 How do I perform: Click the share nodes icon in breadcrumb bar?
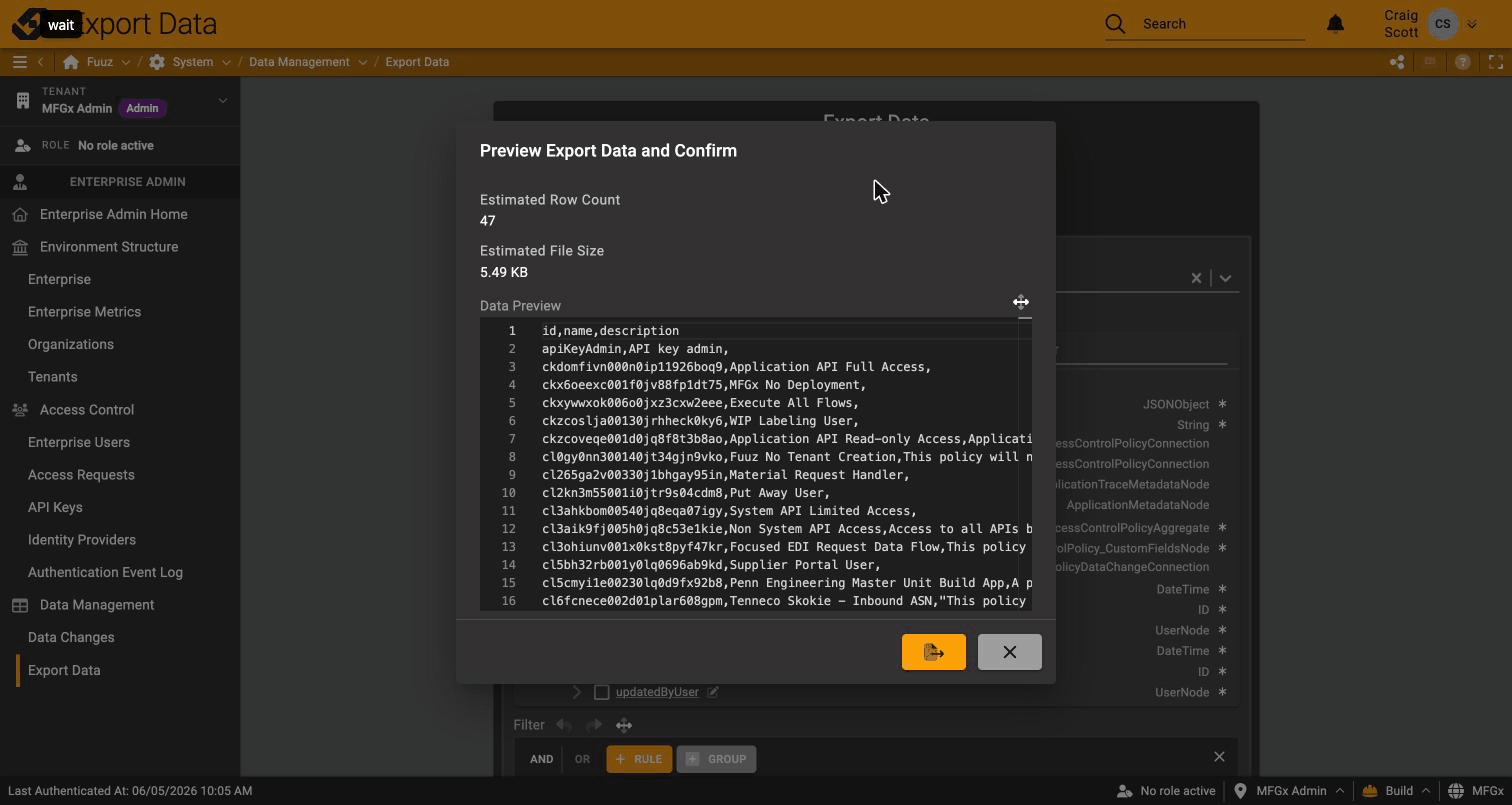pos(1397,62)
